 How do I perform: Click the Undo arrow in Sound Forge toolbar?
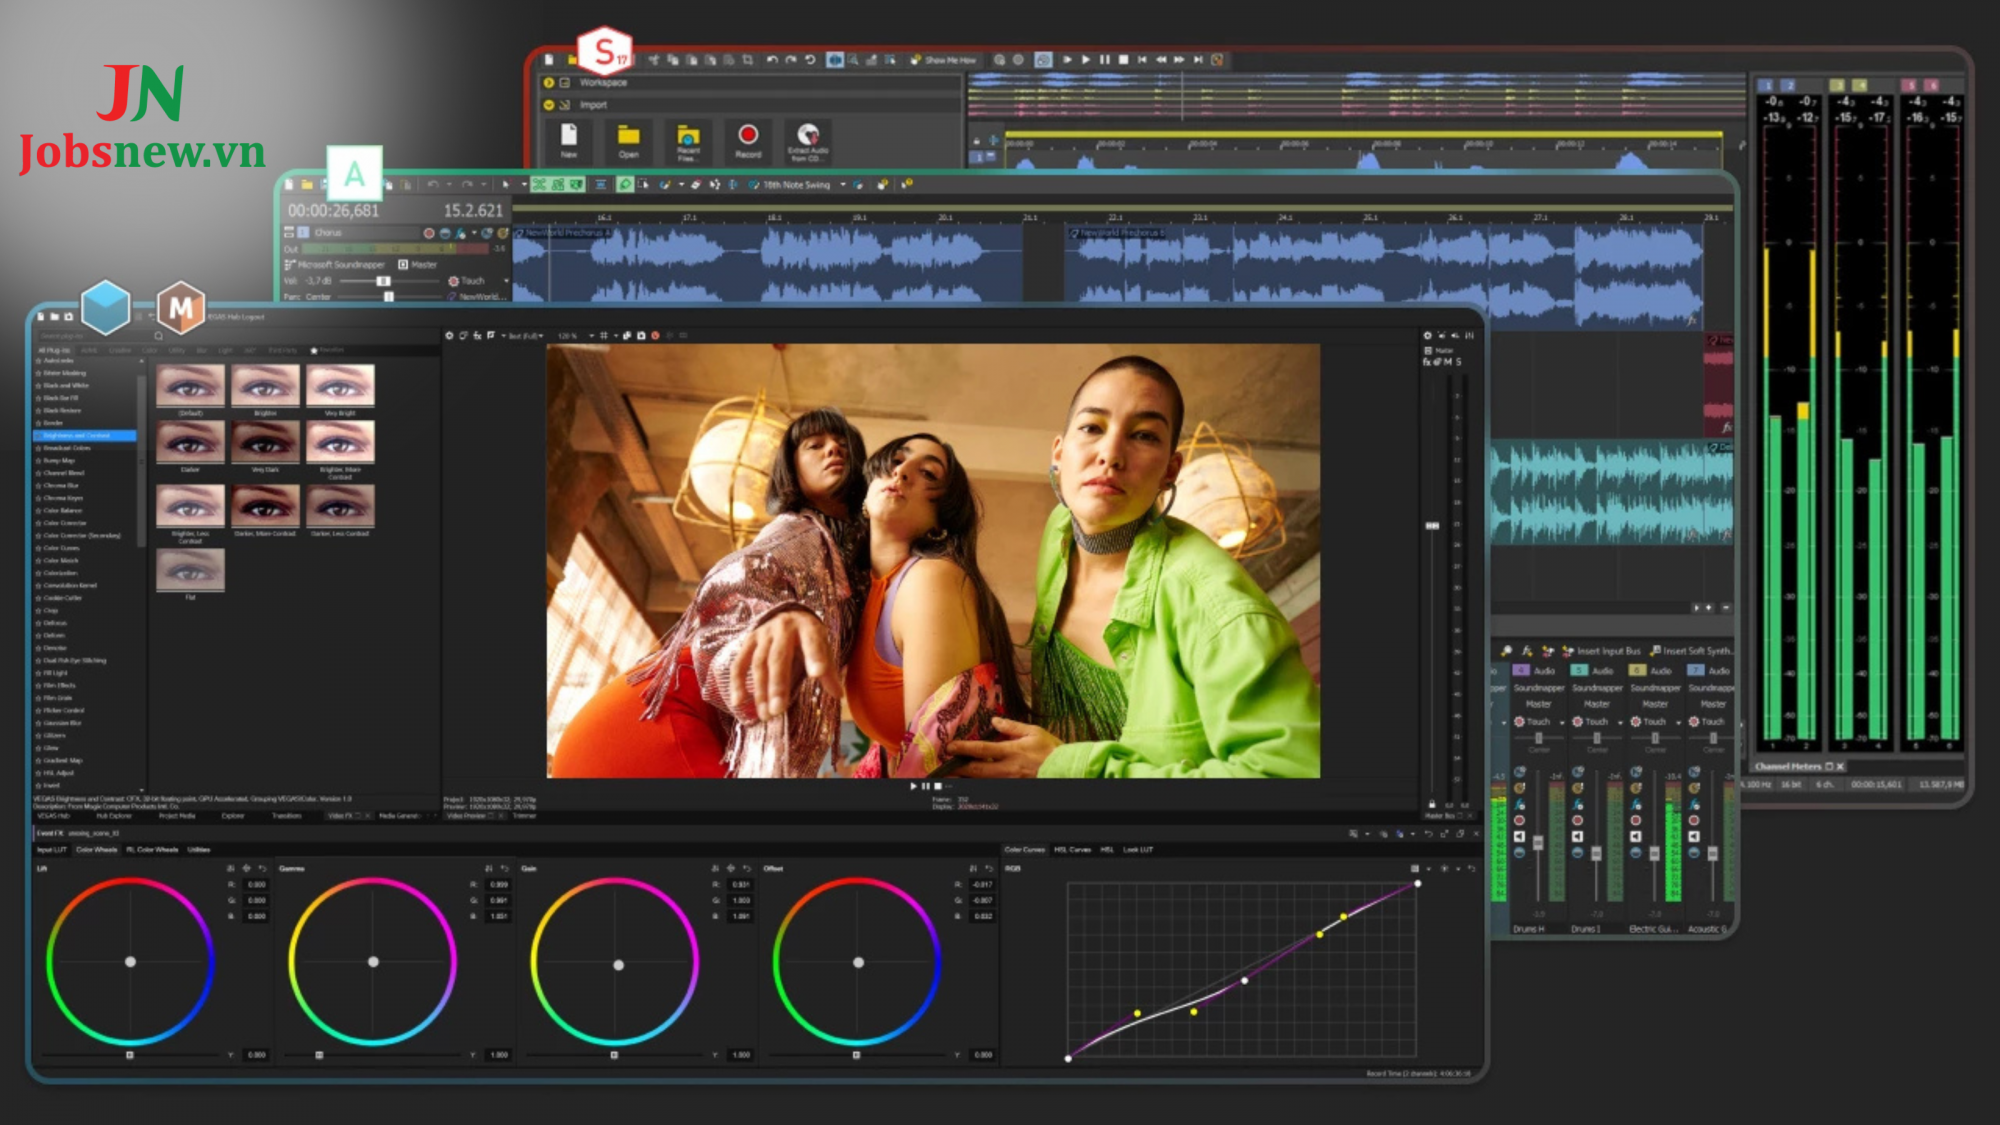[772, 60]
